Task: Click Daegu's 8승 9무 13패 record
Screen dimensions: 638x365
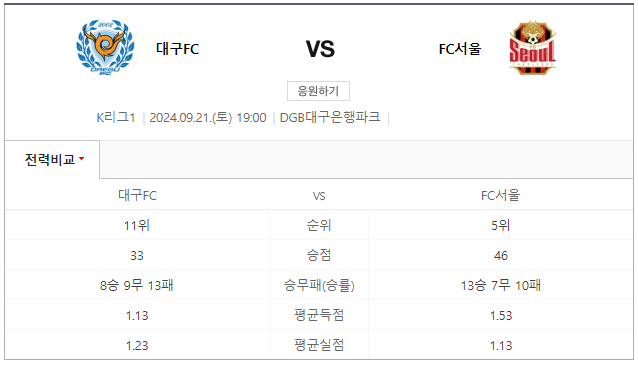Action: coord(137,285)
